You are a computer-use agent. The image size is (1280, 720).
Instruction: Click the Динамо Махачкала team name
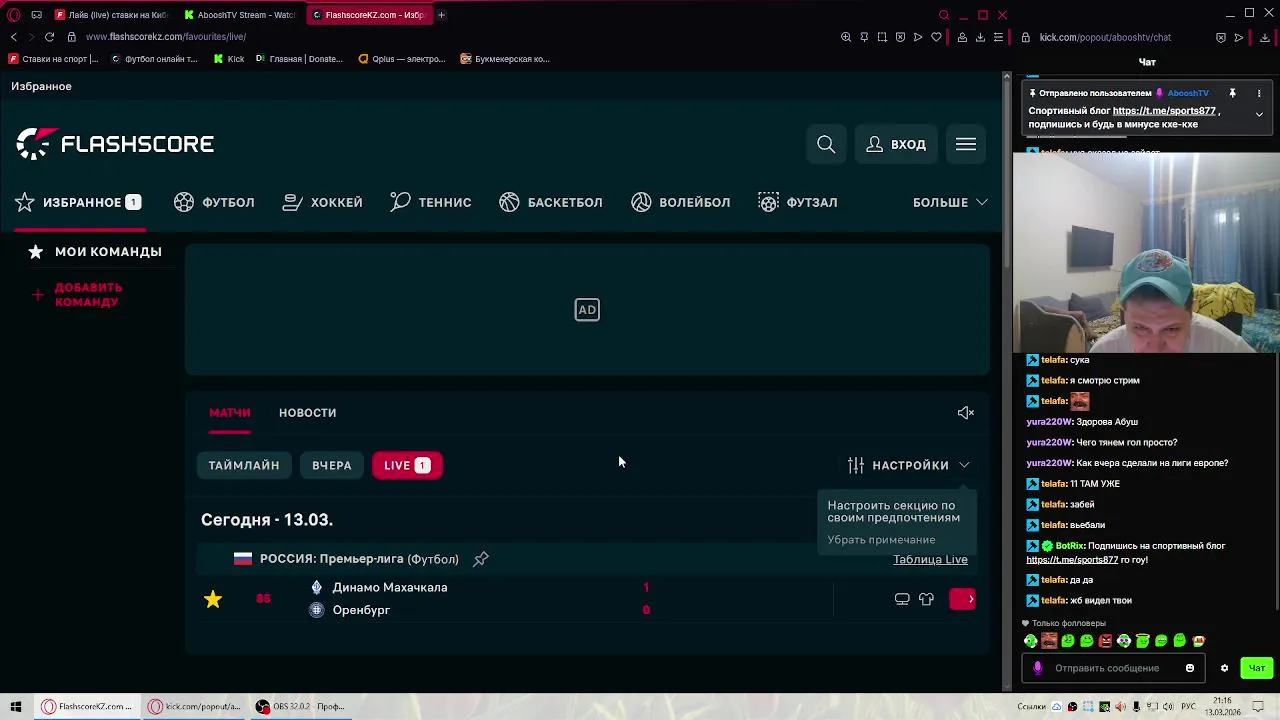[x=390, y=587]
